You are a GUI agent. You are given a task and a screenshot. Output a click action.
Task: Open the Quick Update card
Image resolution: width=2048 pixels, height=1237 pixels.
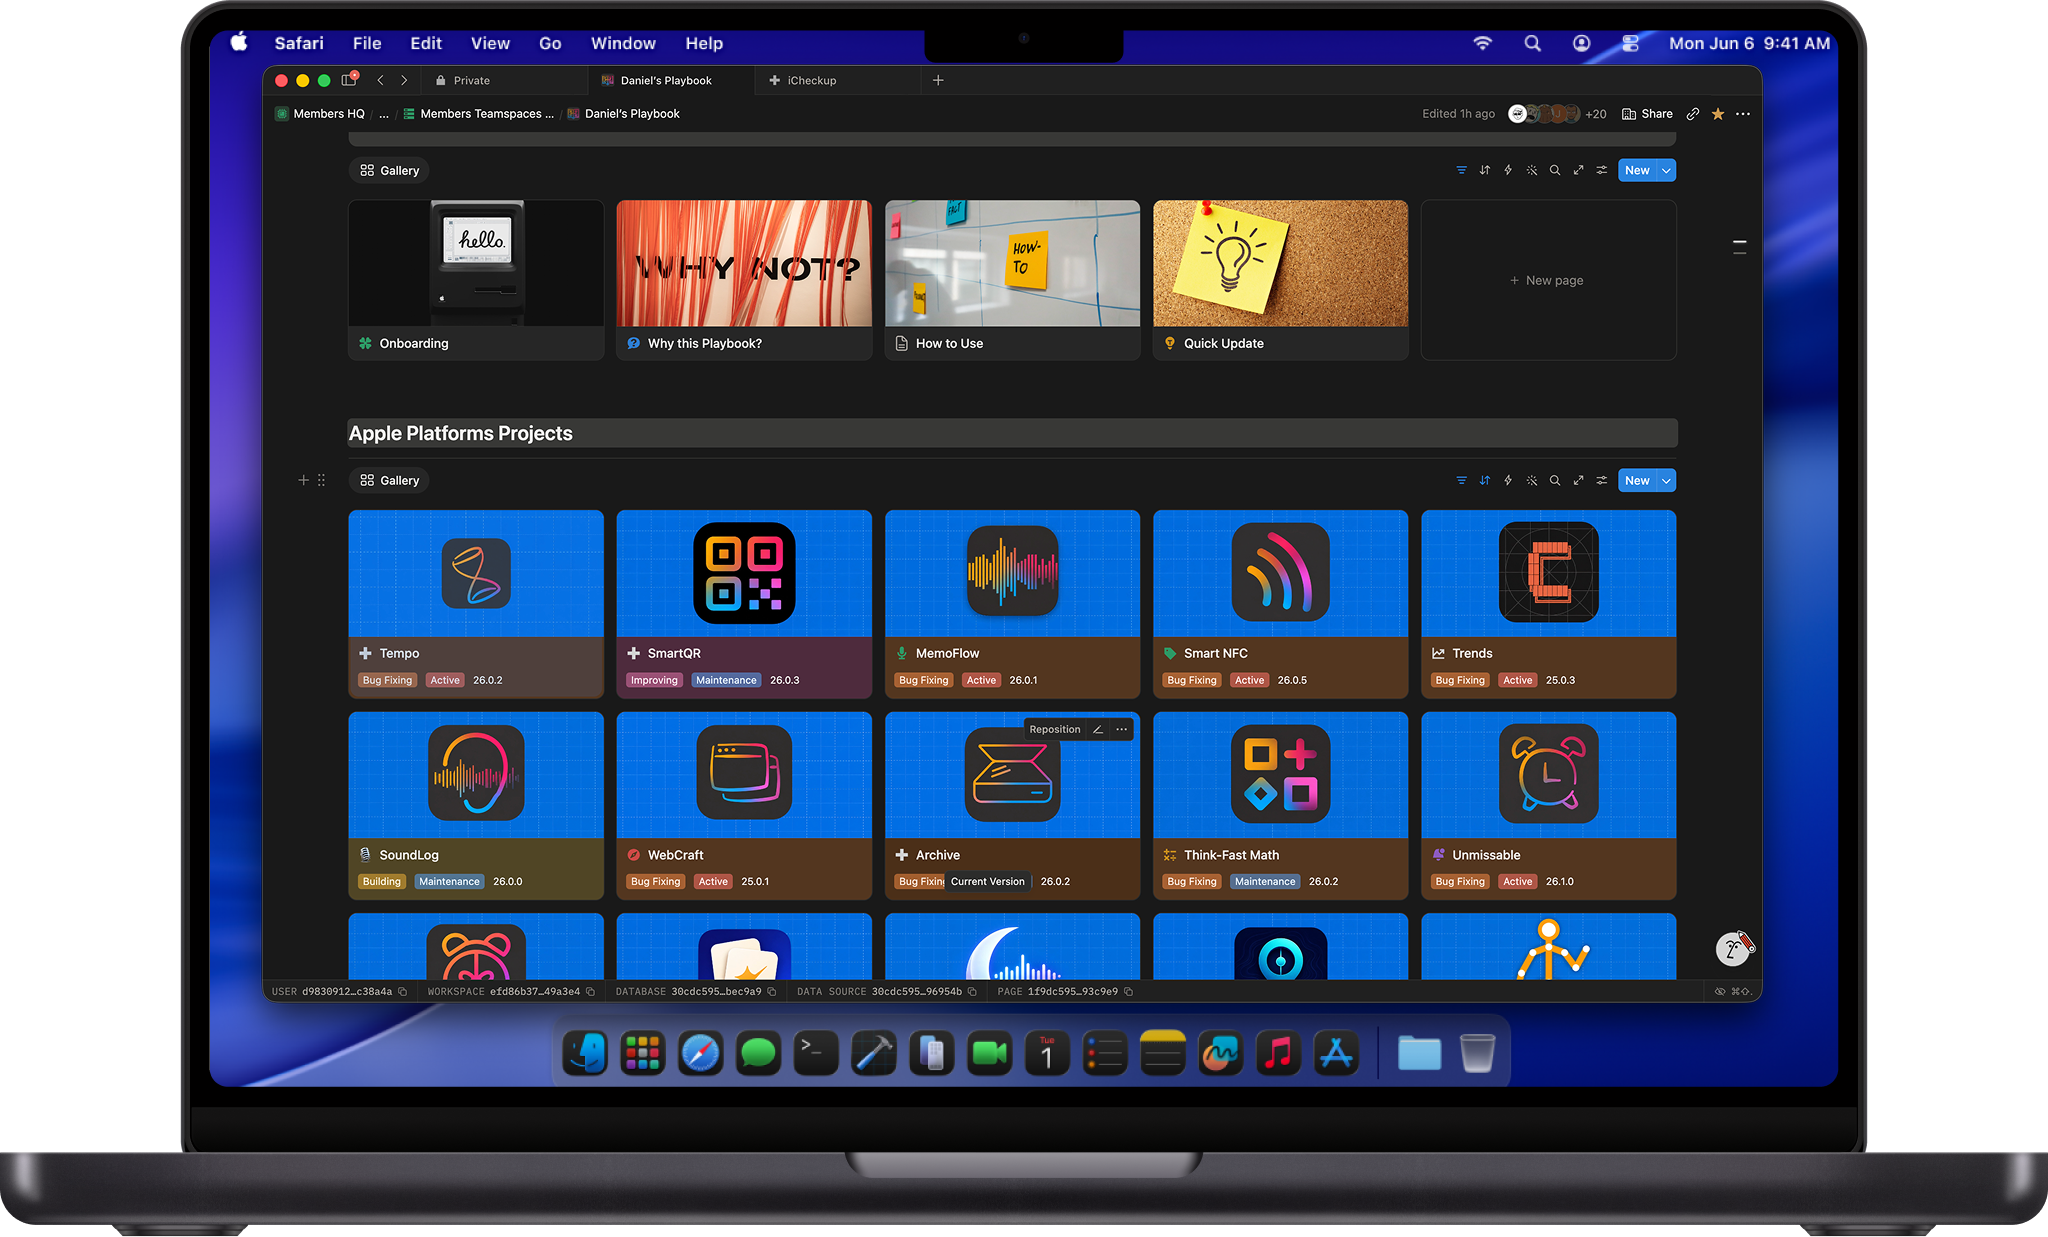(1280, 280)
